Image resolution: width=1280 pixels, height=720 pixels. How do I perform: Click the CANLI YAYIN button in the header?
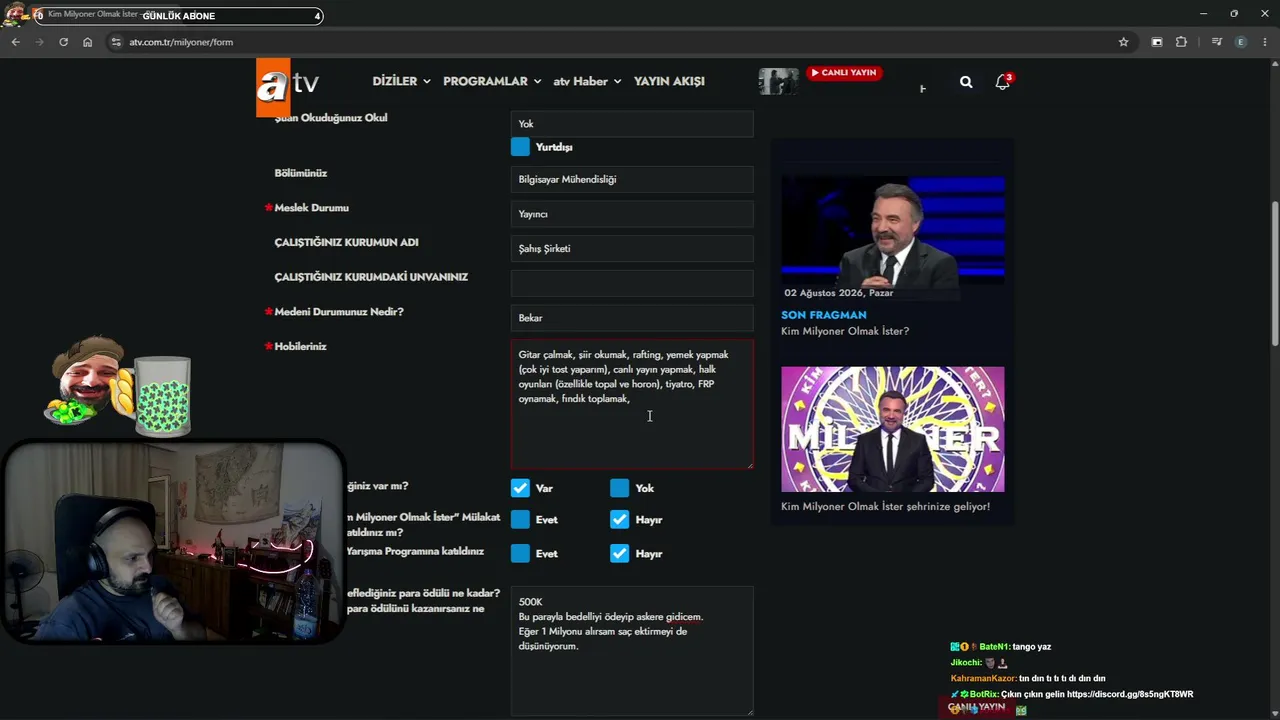click(844, 73)
